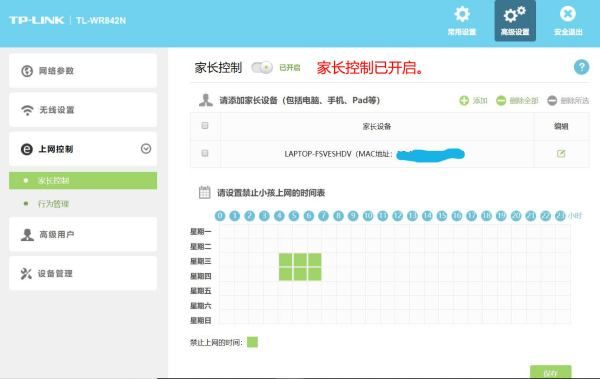
Task: Click the LAPTOP-FSVESHDV device name
Action: [x=318, y=154]
